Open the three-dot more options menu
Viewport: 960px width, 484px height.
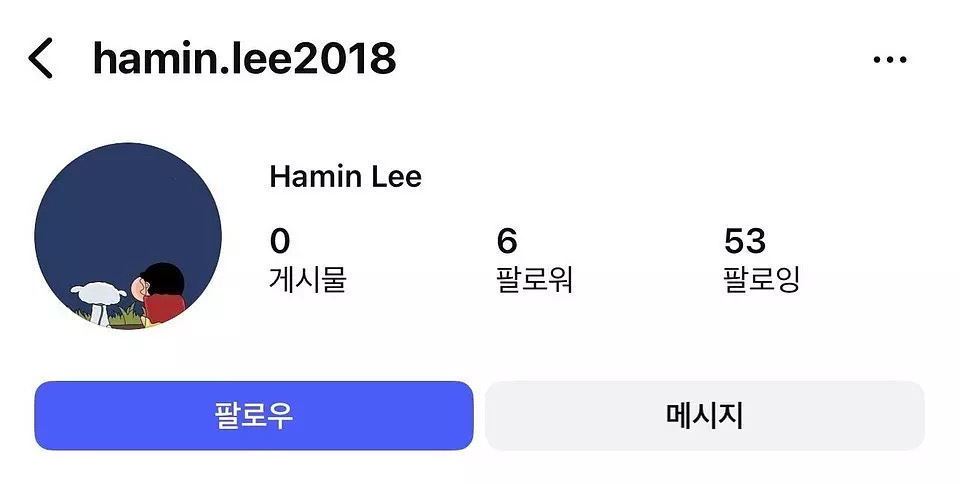pyautogui.click(x=890, y=59)
